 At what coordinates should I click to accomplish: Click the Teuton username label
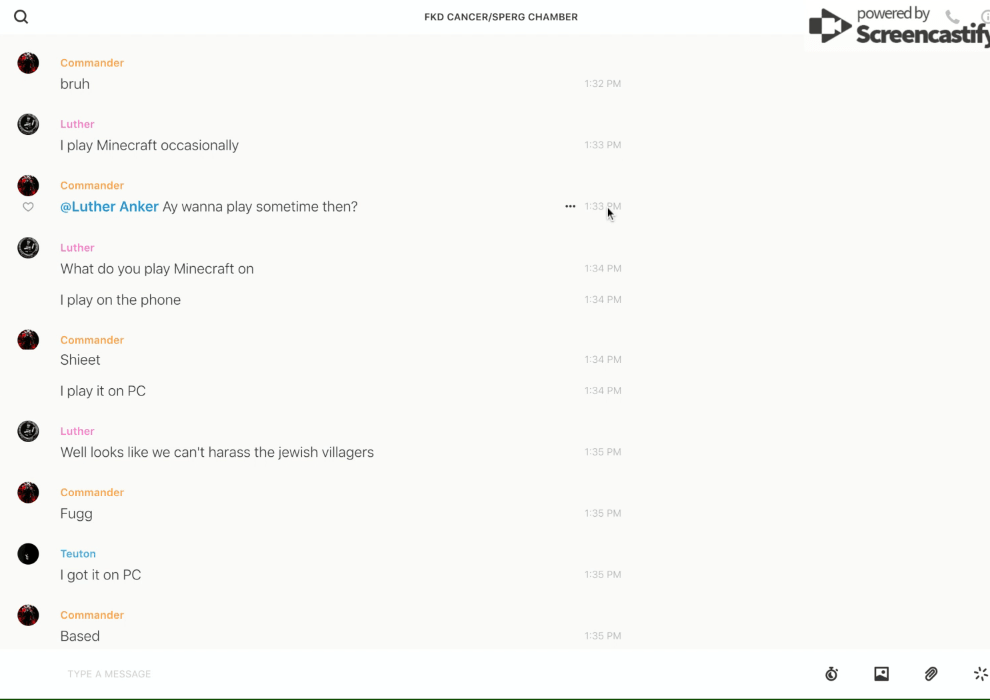click(x=78, y=554)
